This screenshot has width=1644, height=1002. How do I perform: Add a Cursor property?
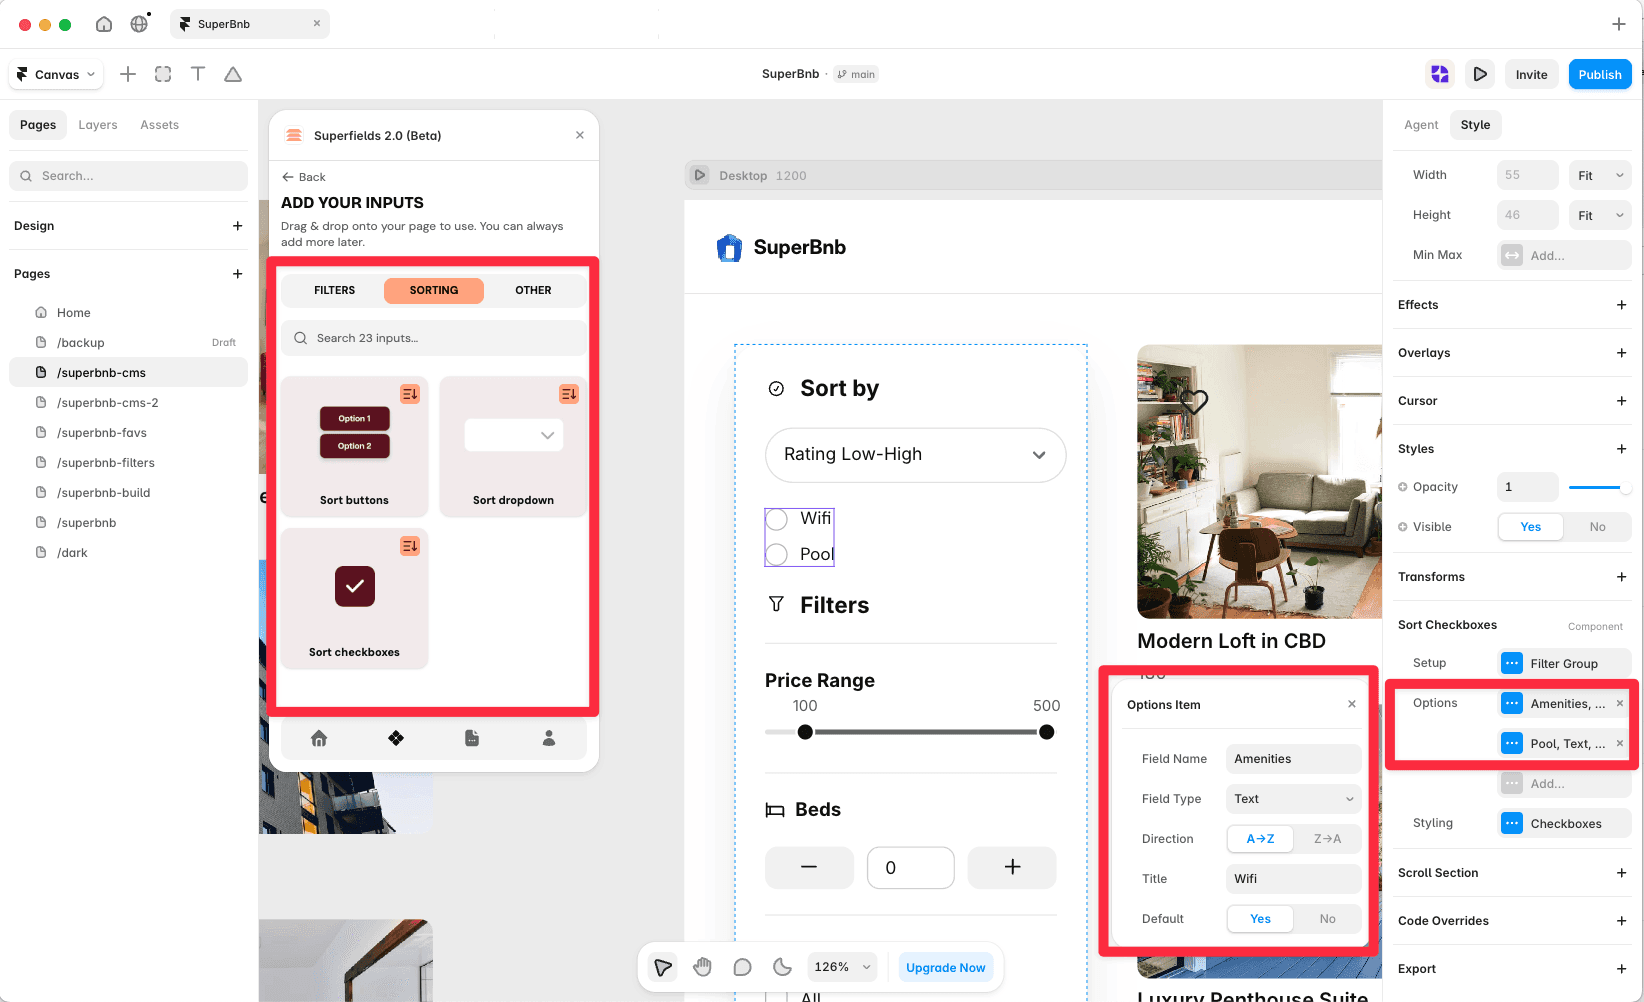click(1622, 401)
